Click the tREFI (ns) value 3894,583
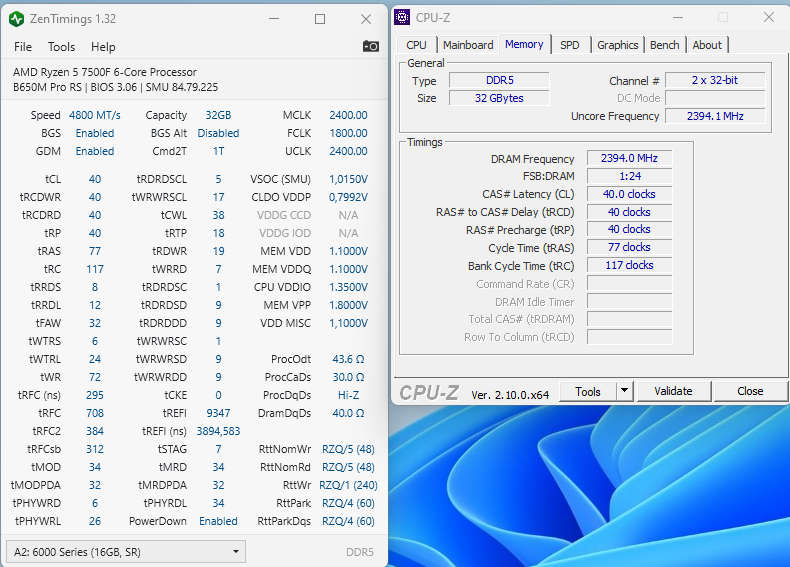 218,431
